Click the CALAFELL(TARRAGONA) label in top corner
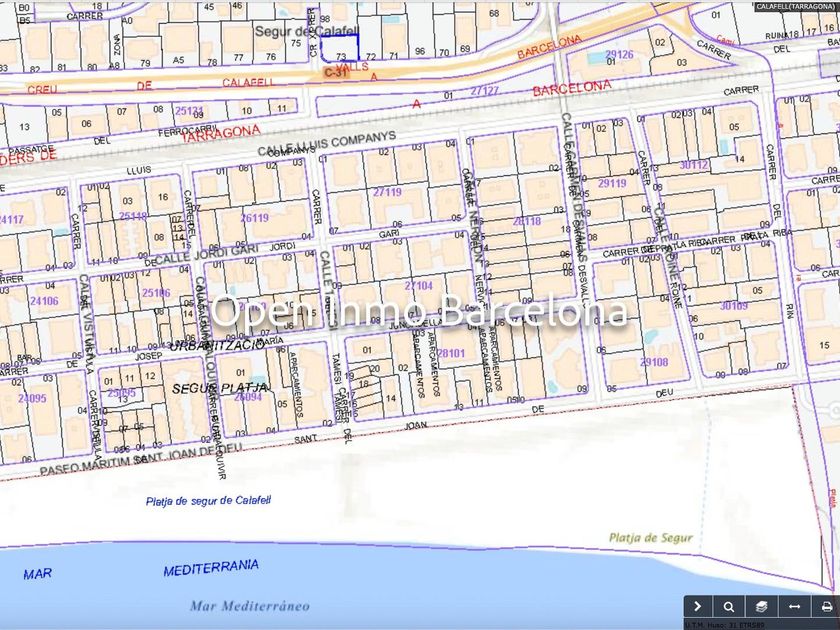Viewport: 840px width, 630px height. click(x=796, y=6)
